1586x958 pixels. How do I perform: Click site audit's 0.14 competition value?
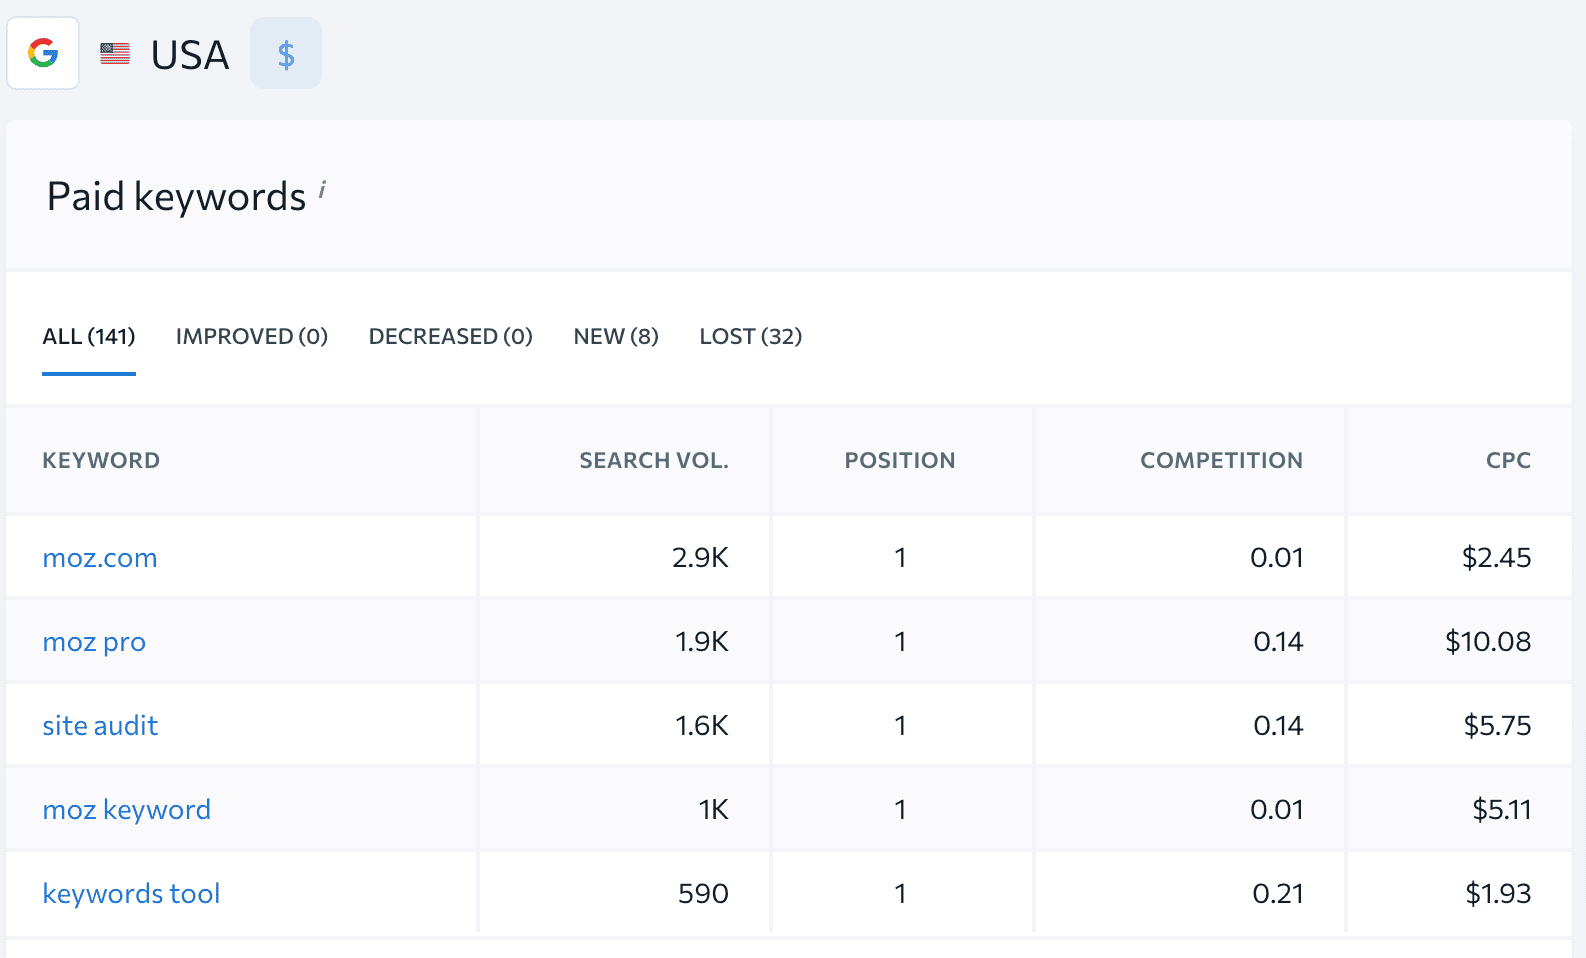coord(1278,726)
